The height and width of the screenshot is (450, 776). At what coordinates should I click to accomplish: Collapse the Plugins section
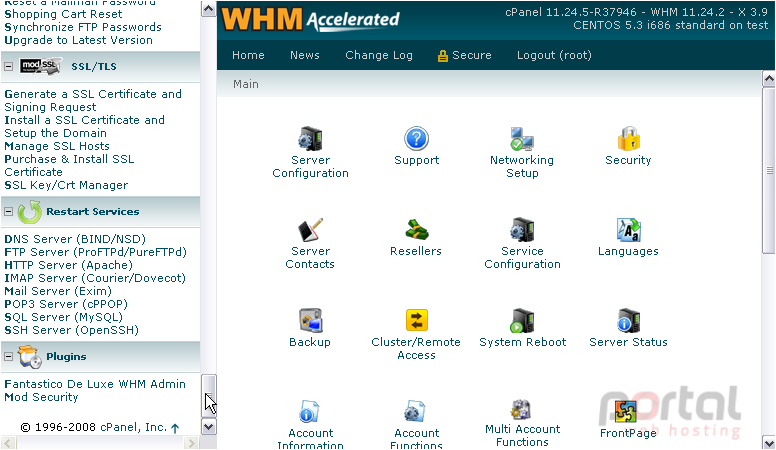[8, 356]
